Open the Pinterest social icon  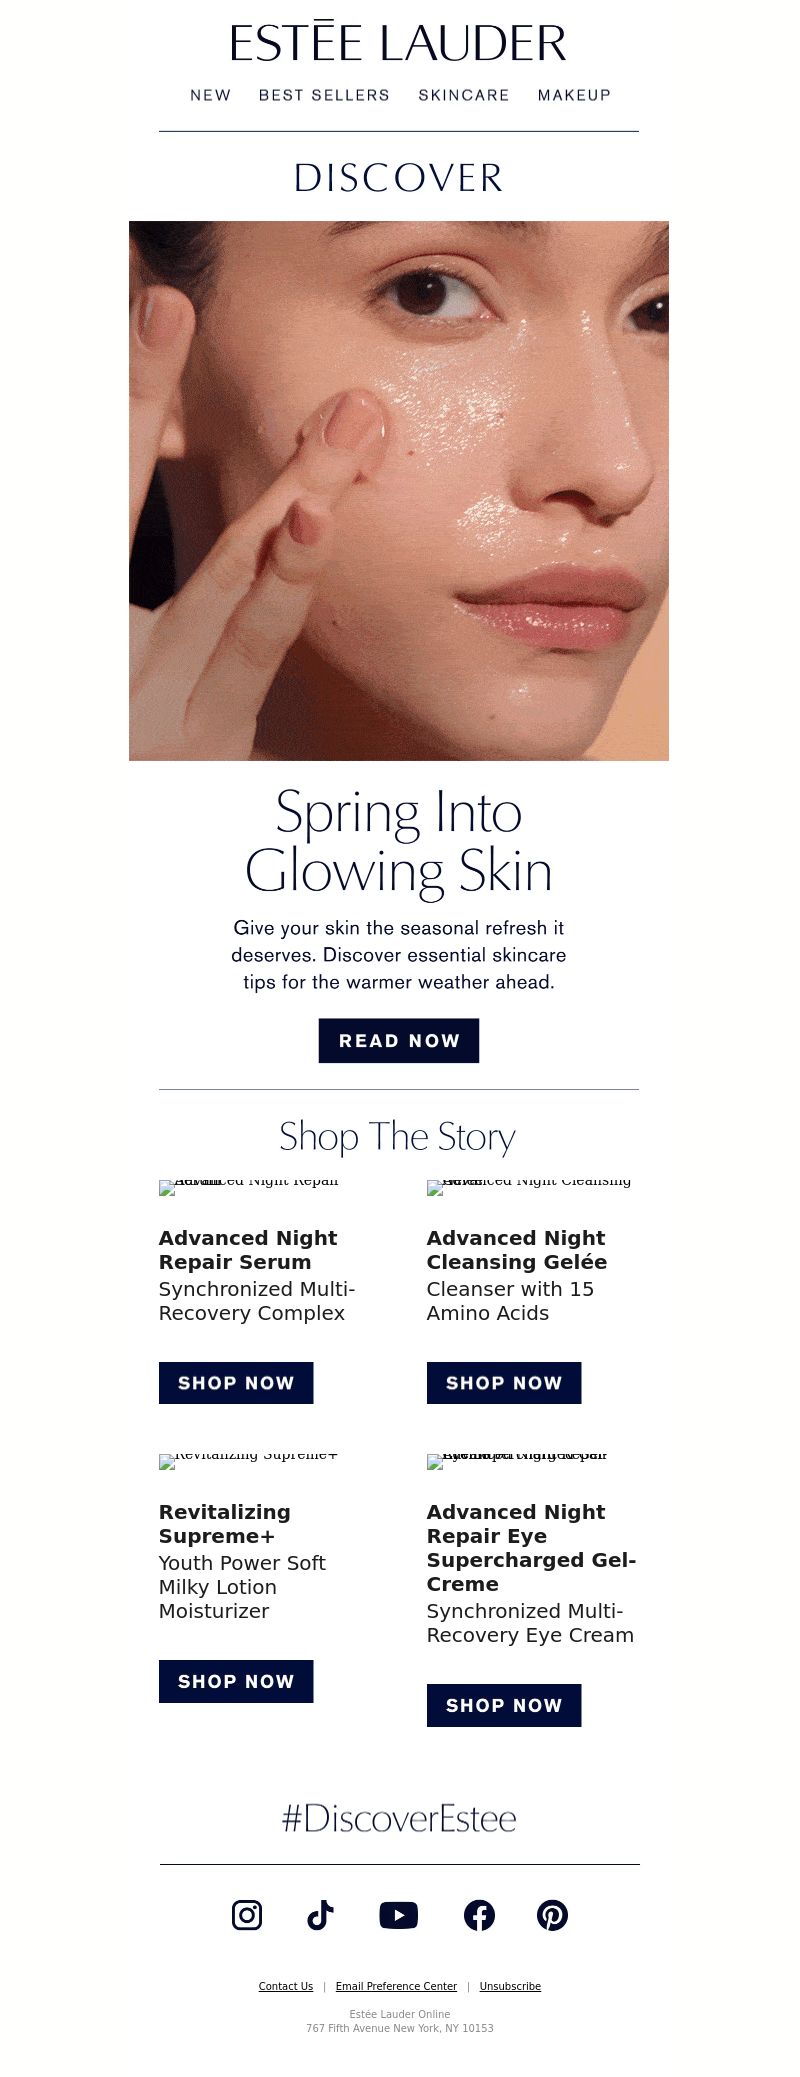[552, 1914]
